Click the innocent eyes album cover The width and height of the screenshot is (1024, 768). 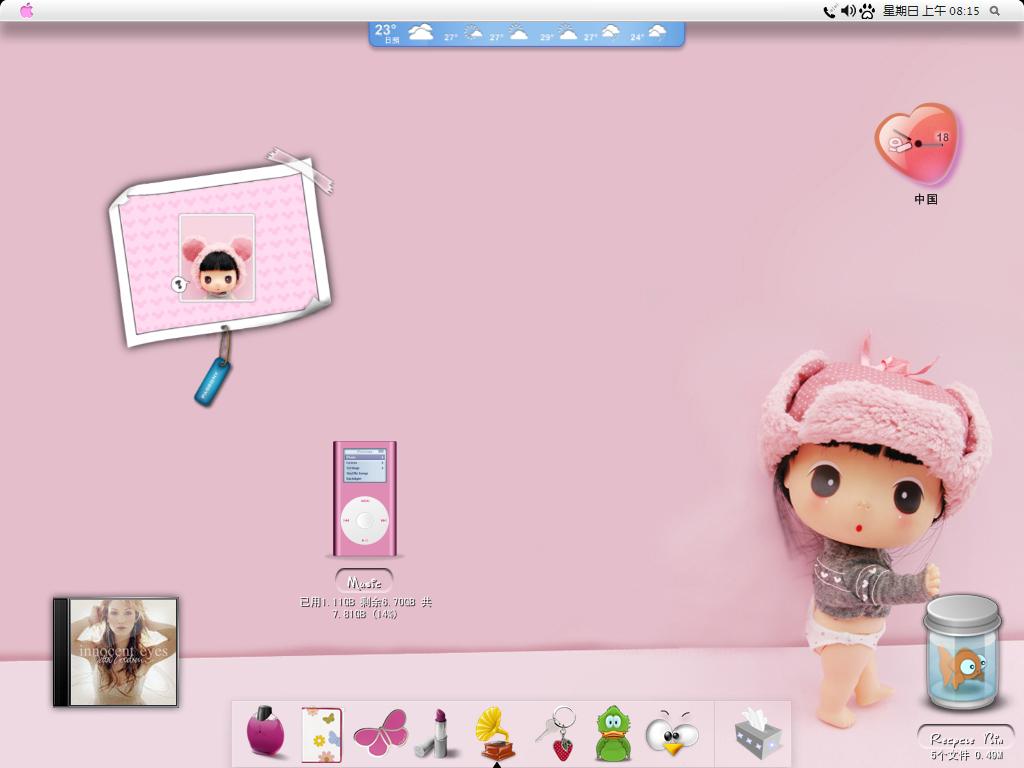click(116, 652)
